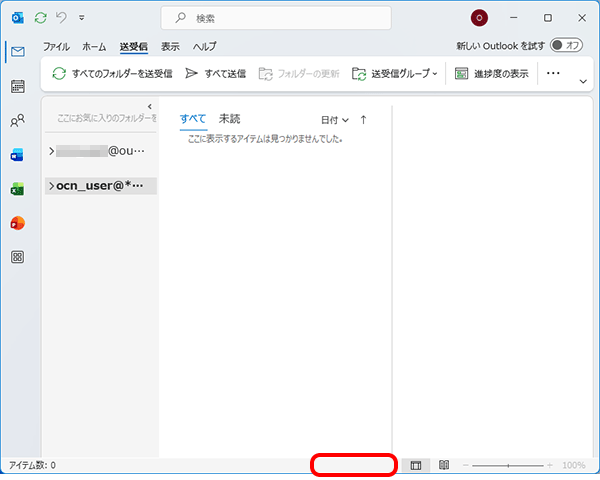The height and width of the screenshot is (480, 600).
Task: Open the 日付 sort dropdown
Action: (x=335, y=120)
